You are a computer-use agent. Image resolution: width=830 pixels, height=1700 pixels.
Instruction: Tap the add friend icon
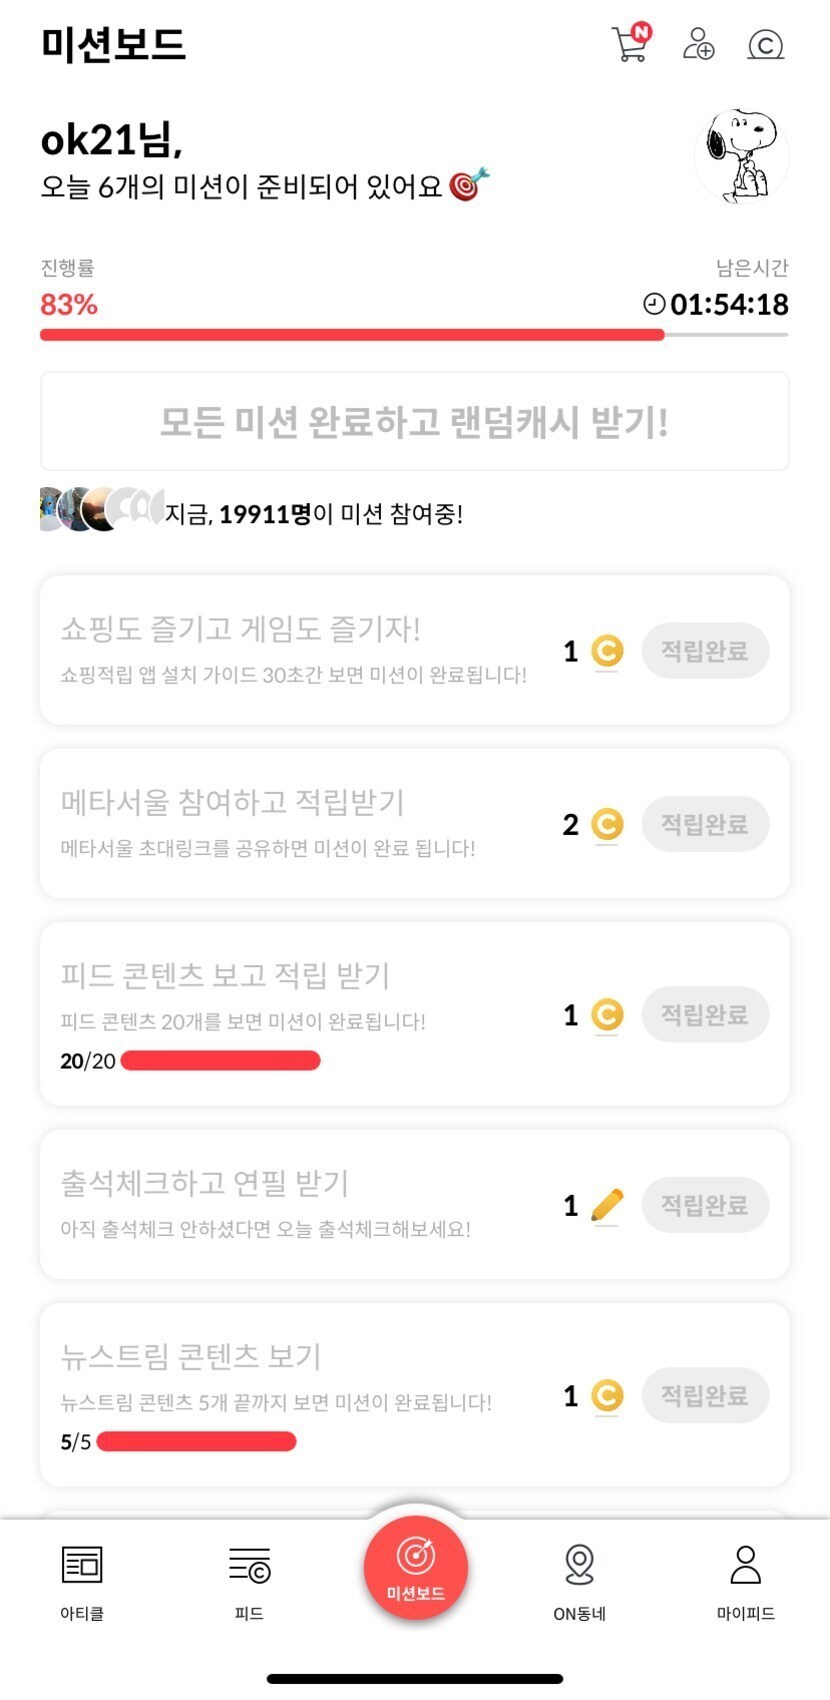[x=698, y=44]
